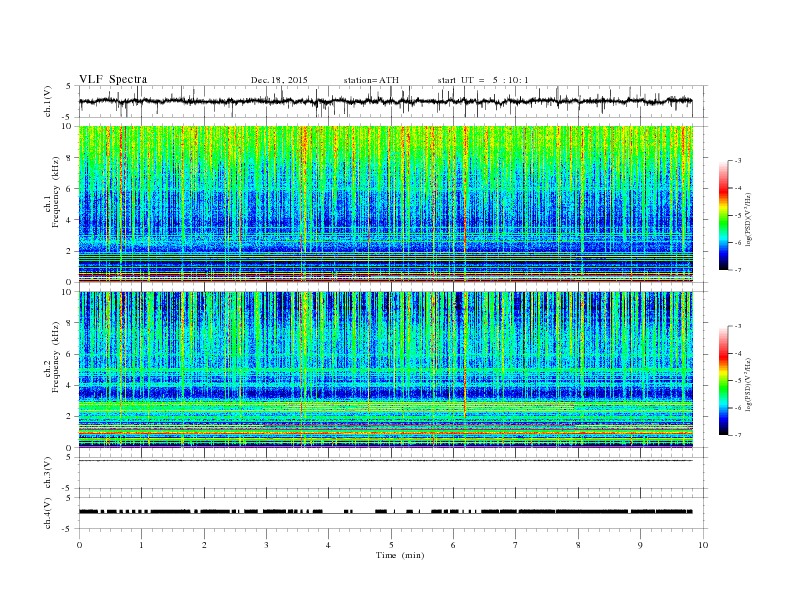The width and height of the screenshot is (792, 612).
Task: Click time axis tick label "3"
Action: (x=266, y=545)
